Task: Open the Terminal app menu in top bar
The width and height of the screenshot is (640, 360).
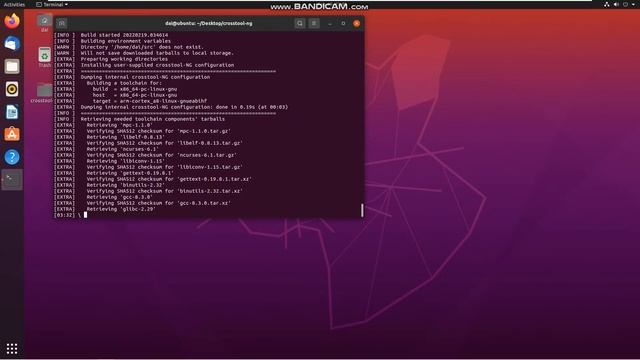Action: [x=52, y=4]
